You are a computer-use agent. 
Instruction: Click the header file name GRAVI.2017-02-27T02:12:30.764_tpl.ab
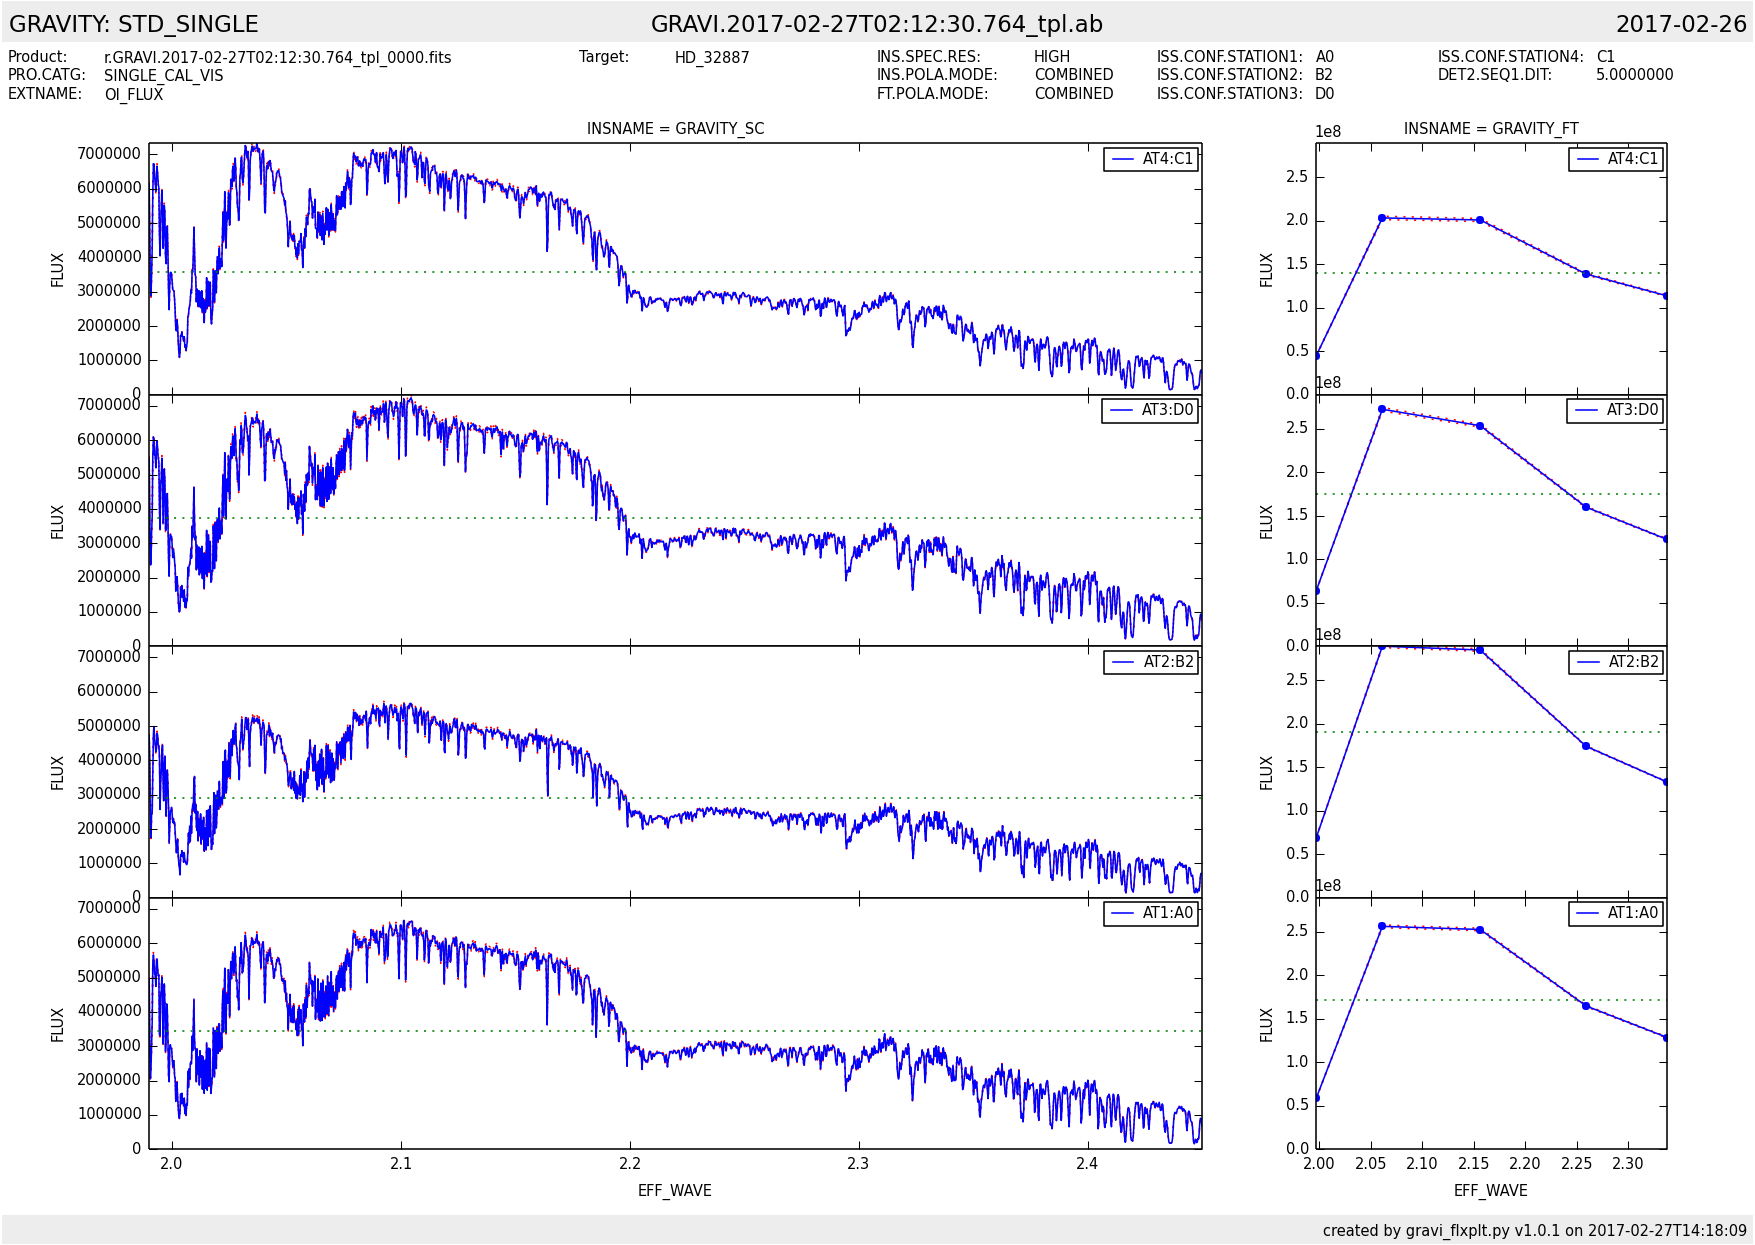877,24
